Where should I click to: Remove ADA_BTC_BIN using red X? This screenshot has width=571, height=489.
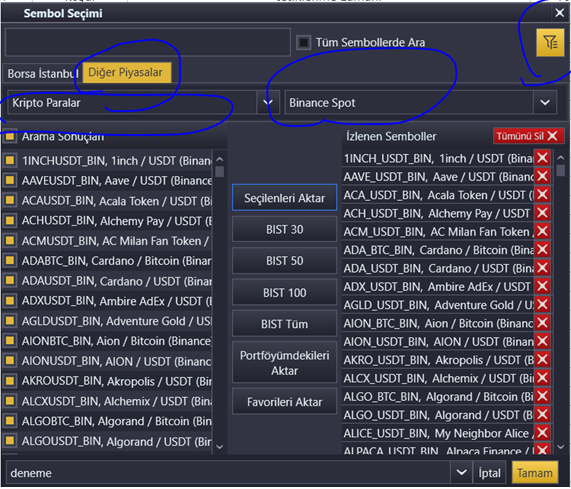(542, 249)
